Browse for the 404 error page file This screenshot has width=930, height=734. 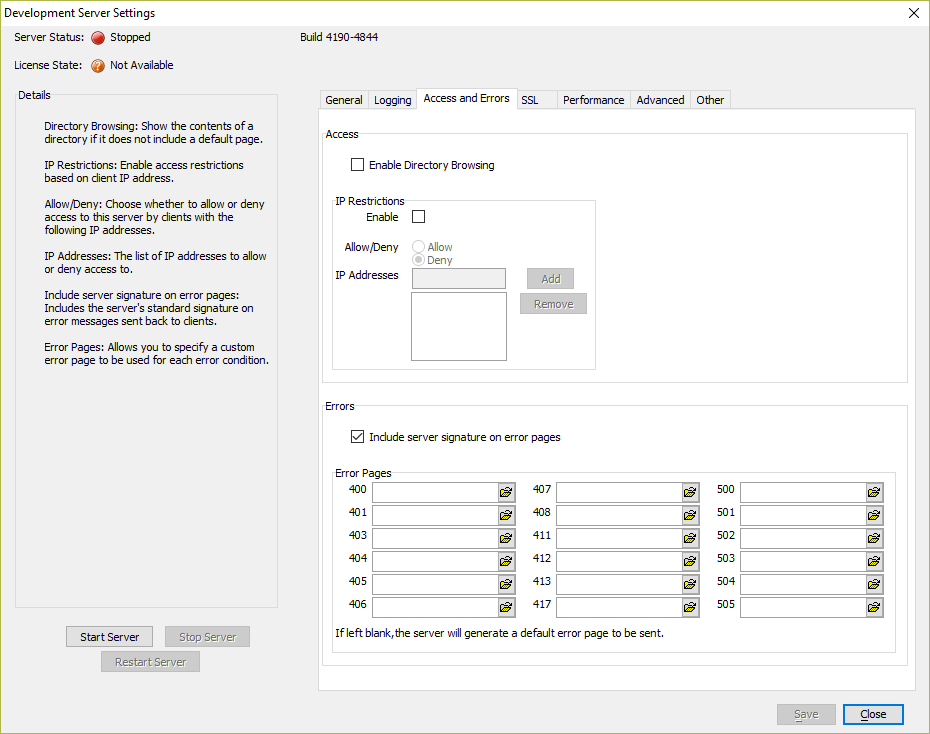[506, 561]
